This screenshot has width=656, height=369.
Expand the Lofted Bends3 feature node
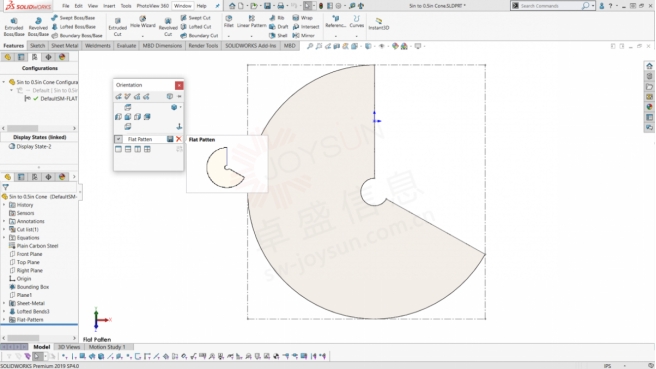tap(4, 312)
